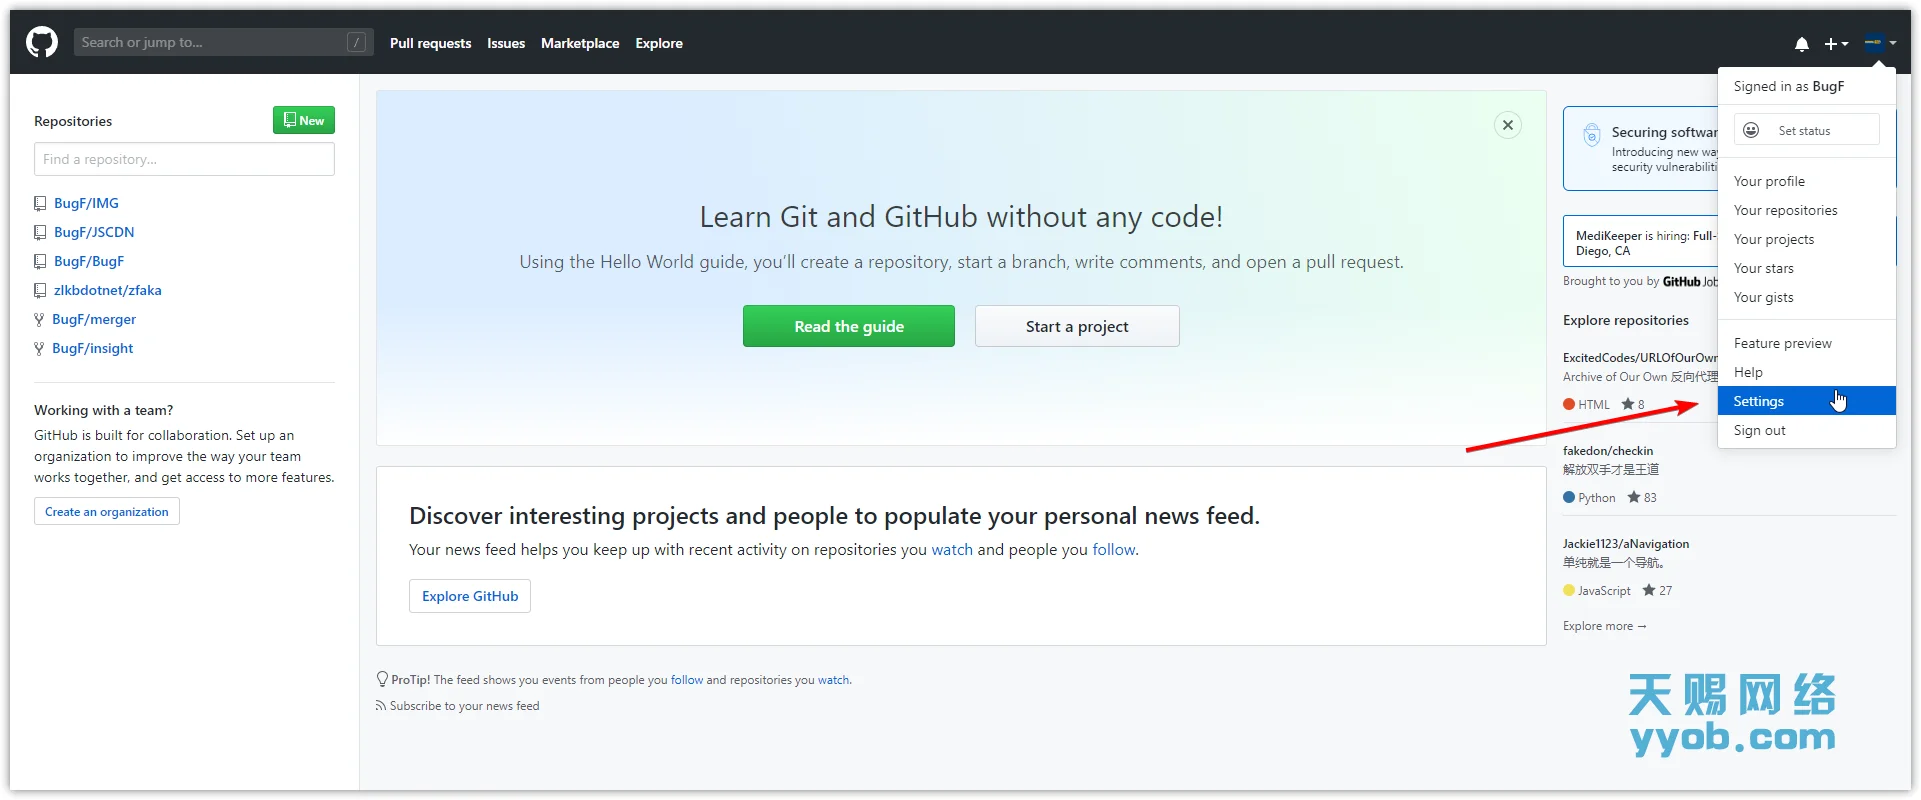Screen dimensions: 1921x800
Task: Select Your repositories from user menu
Action: [x=1807, y=210]
